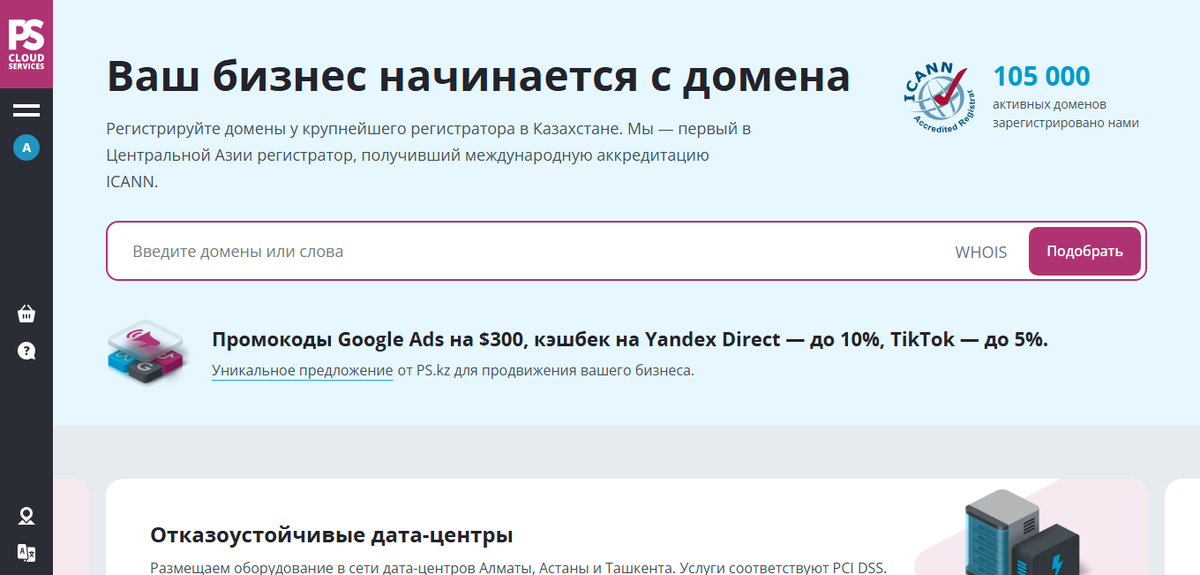Click the promo codes ad platforms illustration
The width and height of the screenshot is (1200, 575).
146,354
